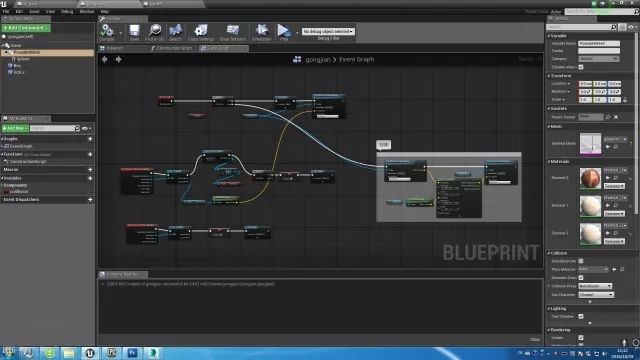
Task: Open the variable Category dropdown
Action: click(x=599, y=59)
